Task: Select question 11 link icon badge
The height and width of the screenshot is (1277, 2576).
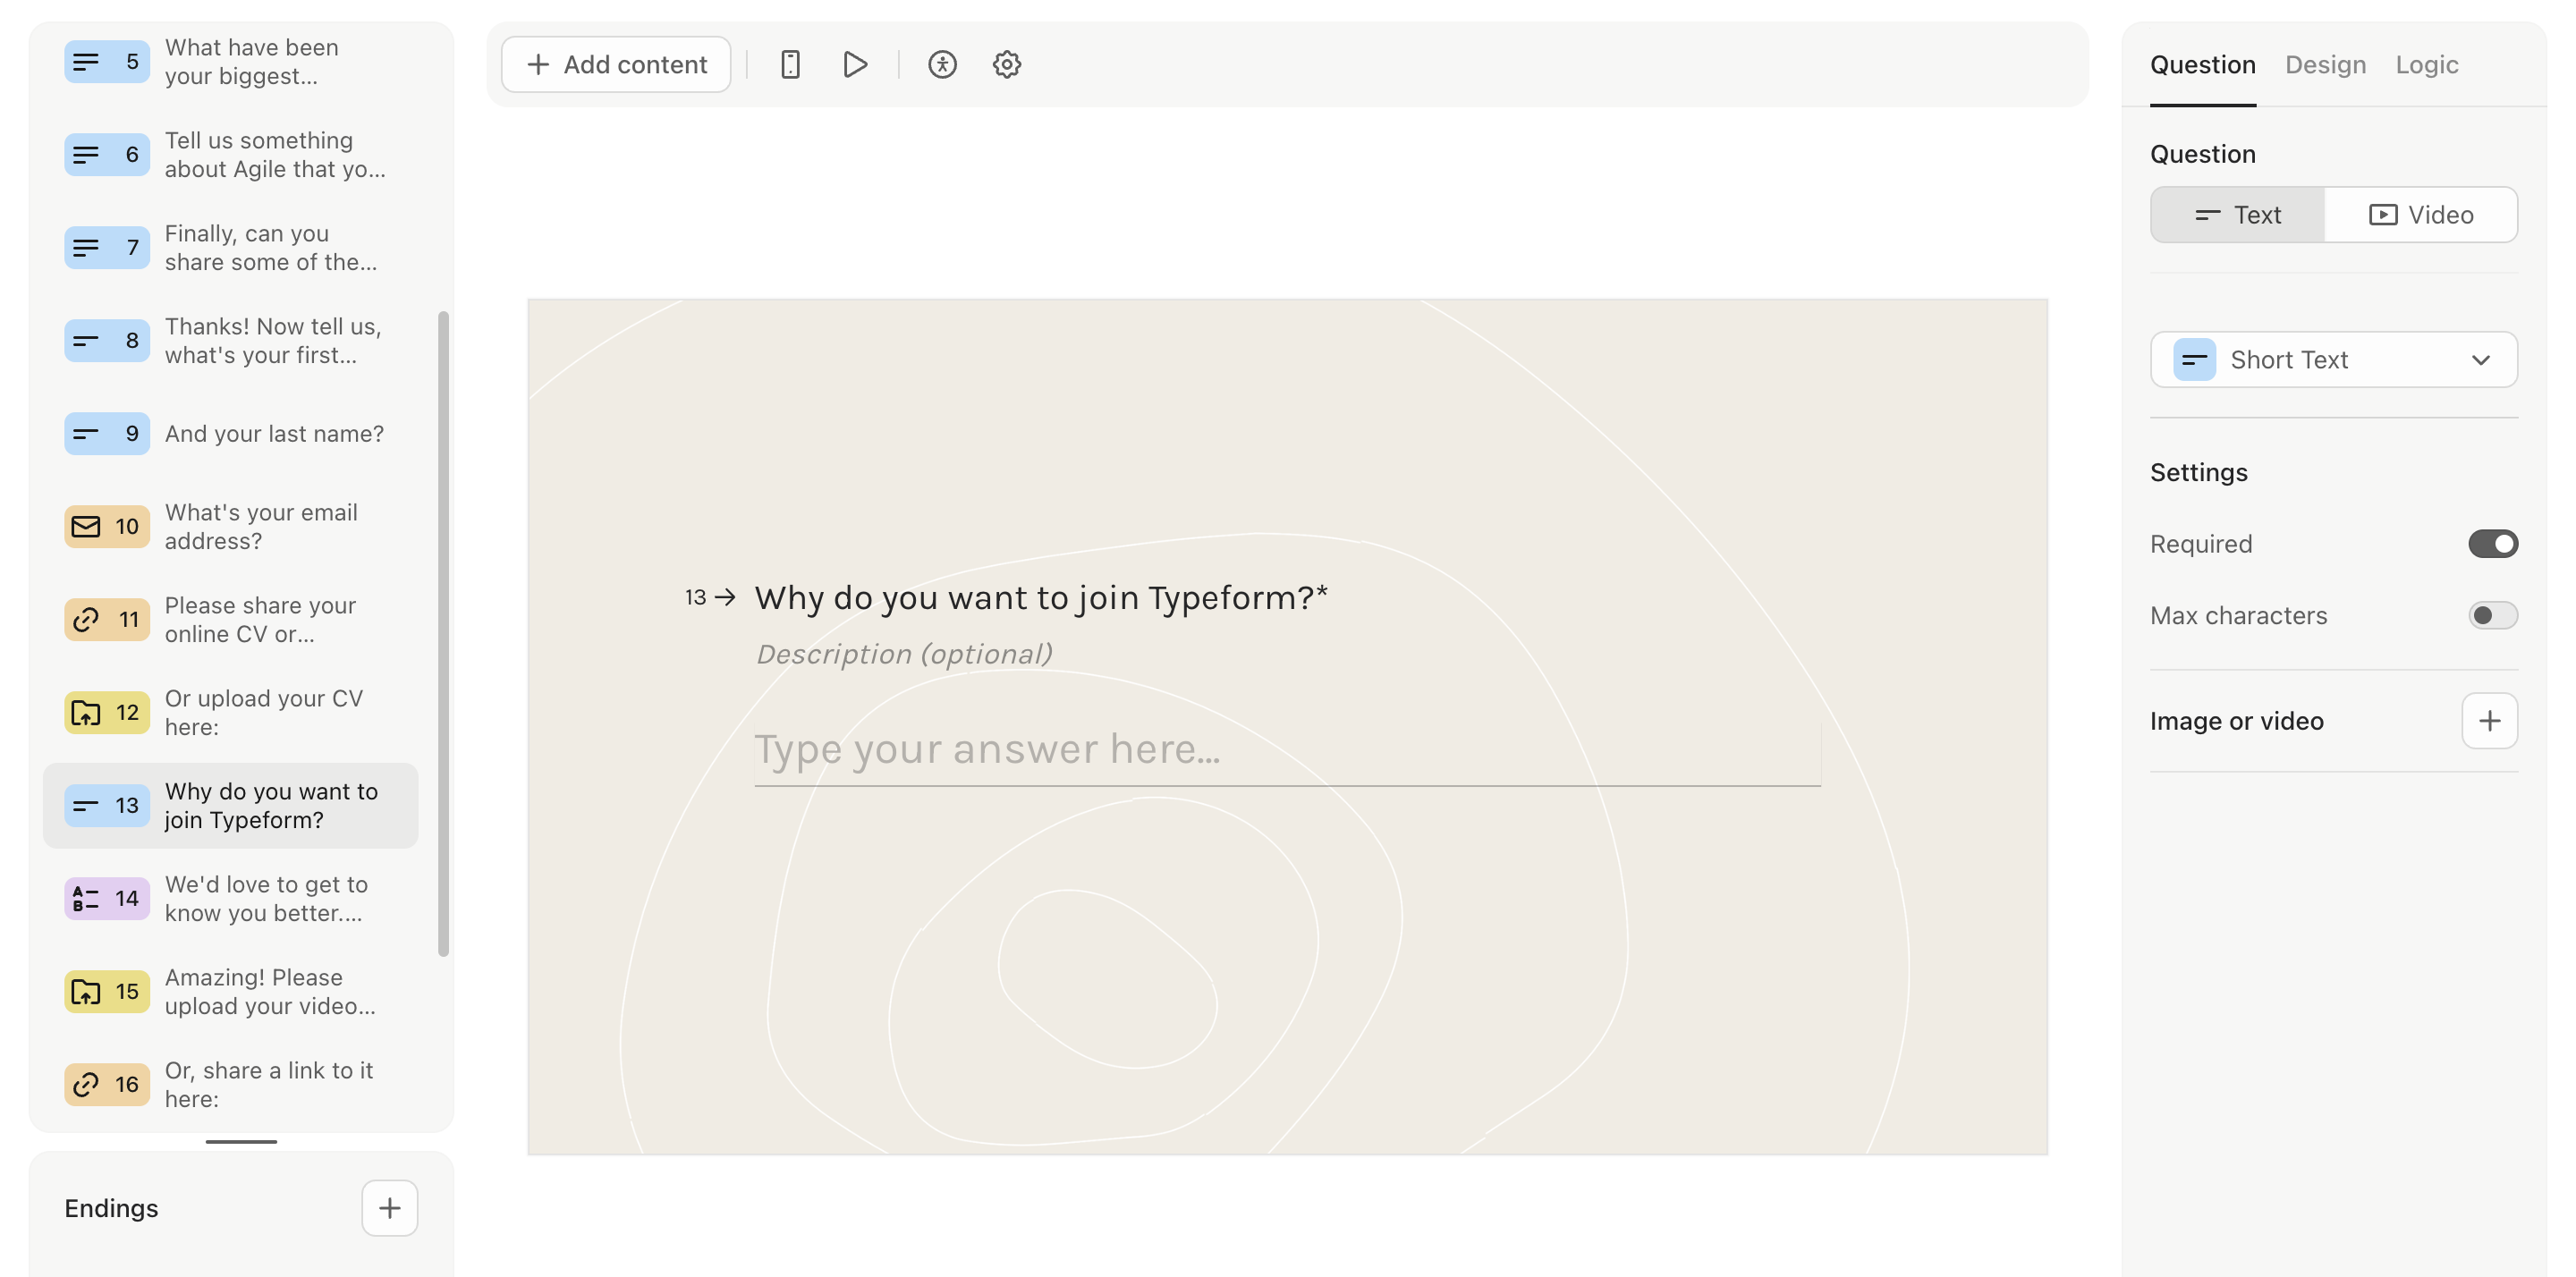Action: pos(107,620)
